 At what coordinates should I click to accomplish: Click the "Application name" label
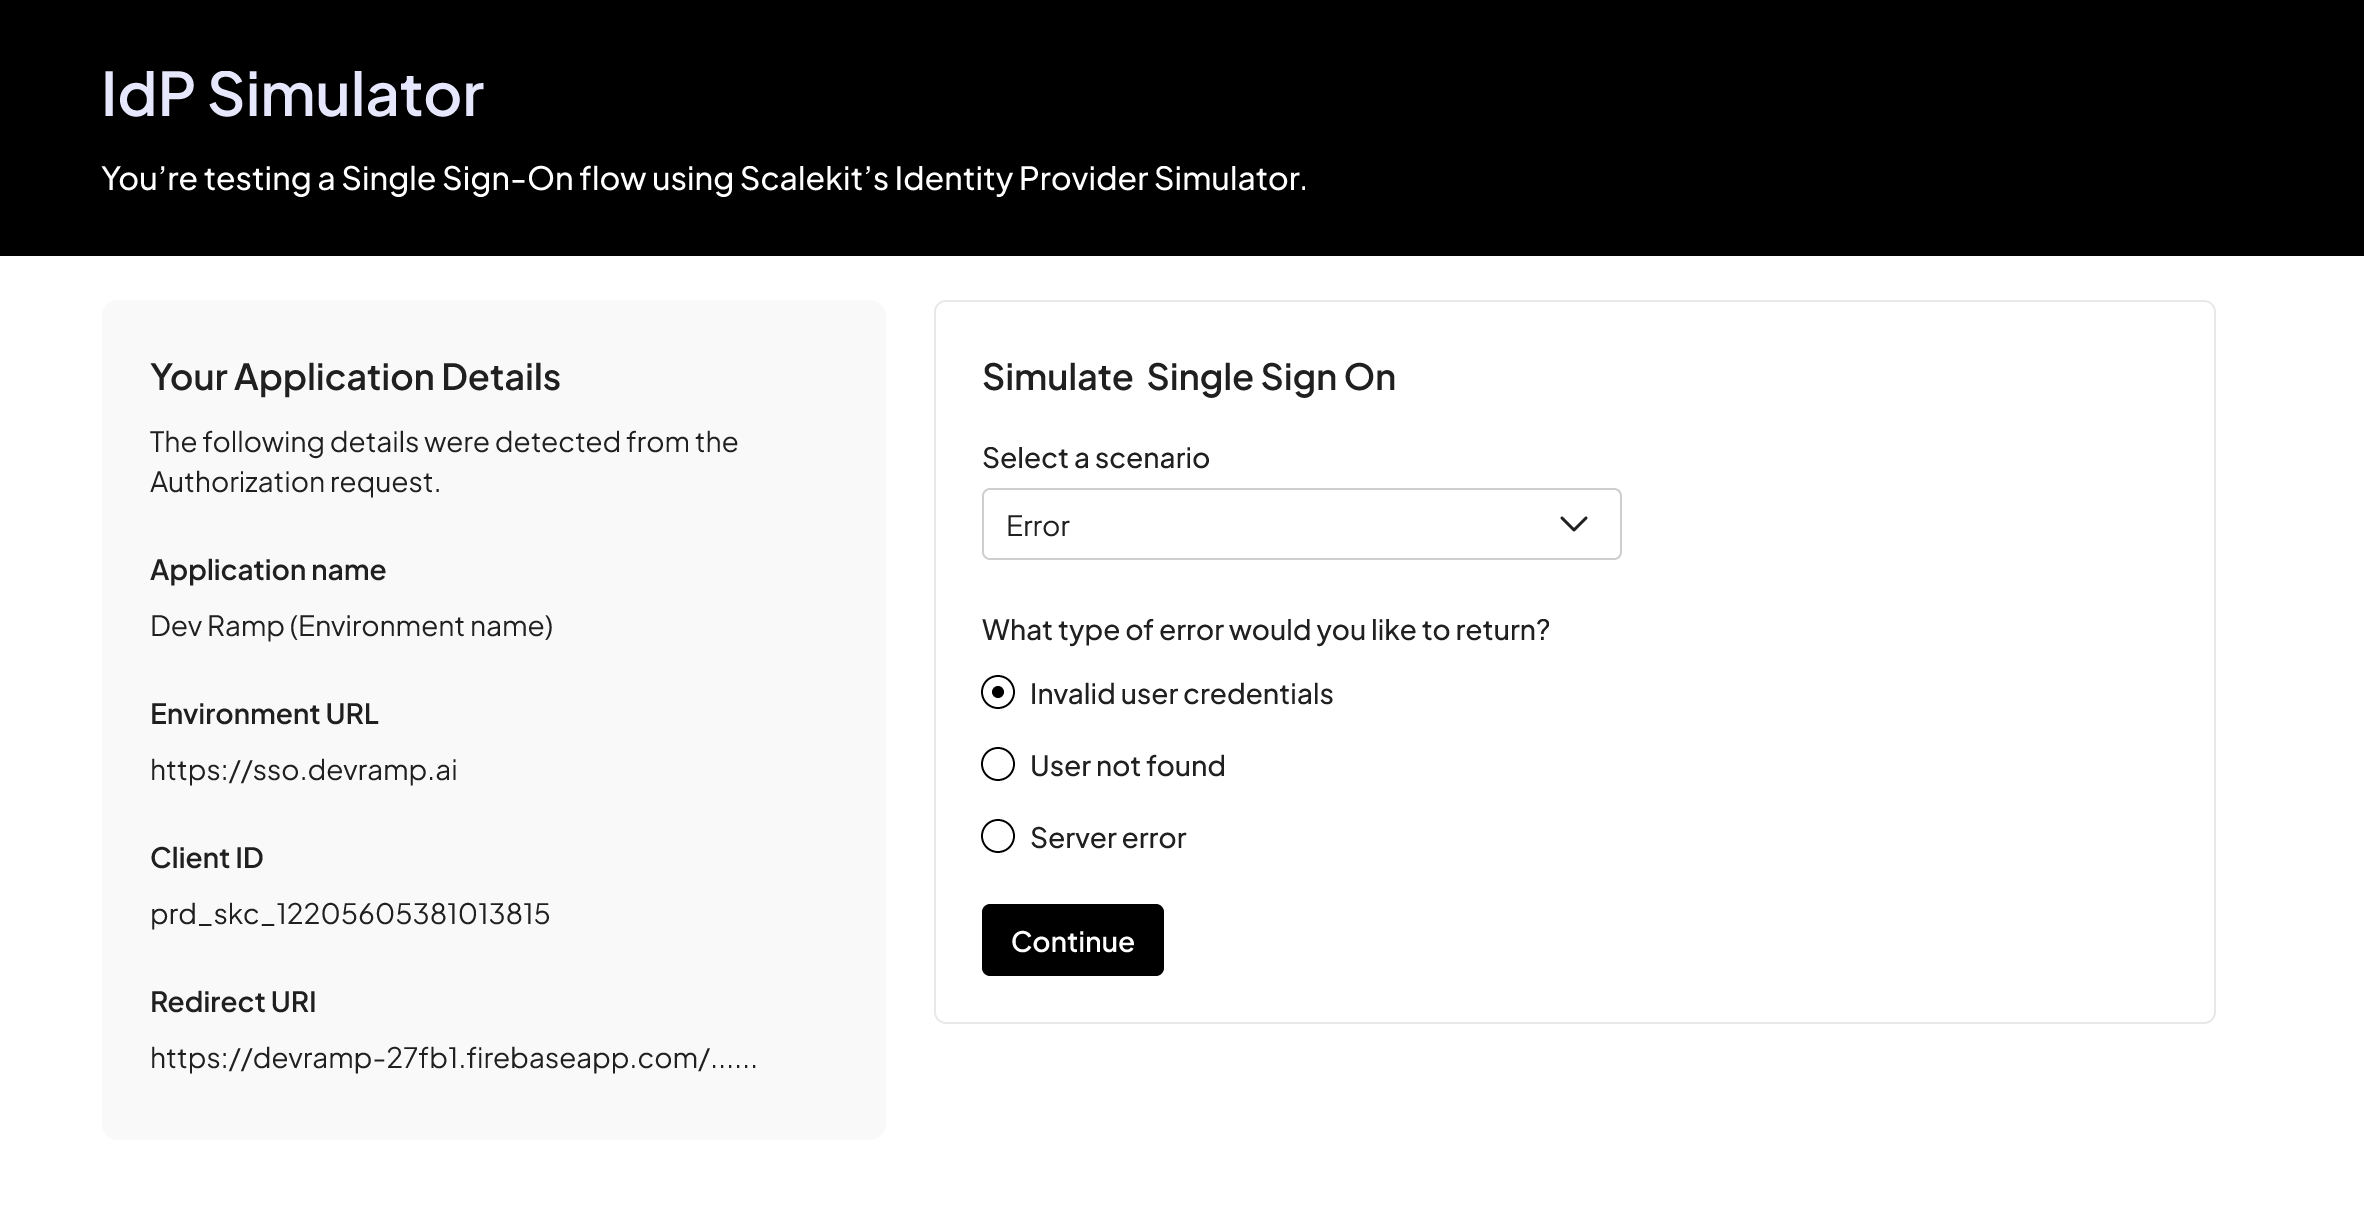(x=267, y=569)
